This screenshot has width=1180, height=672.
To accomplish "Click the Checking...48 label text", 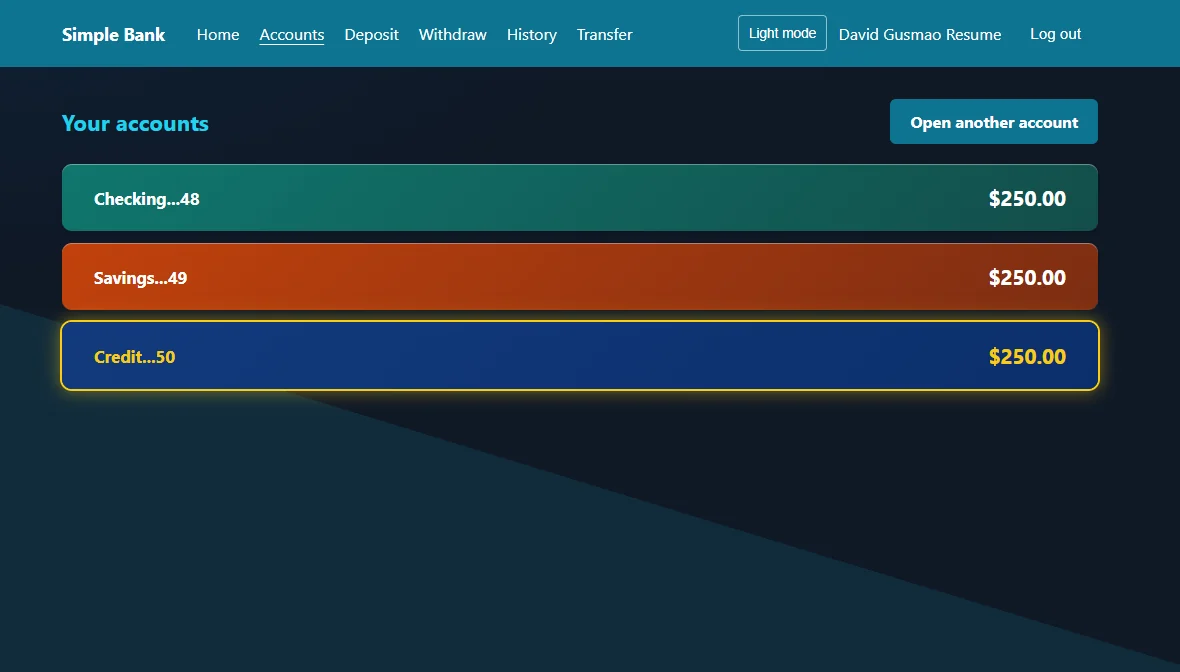I will click(147, 199).
